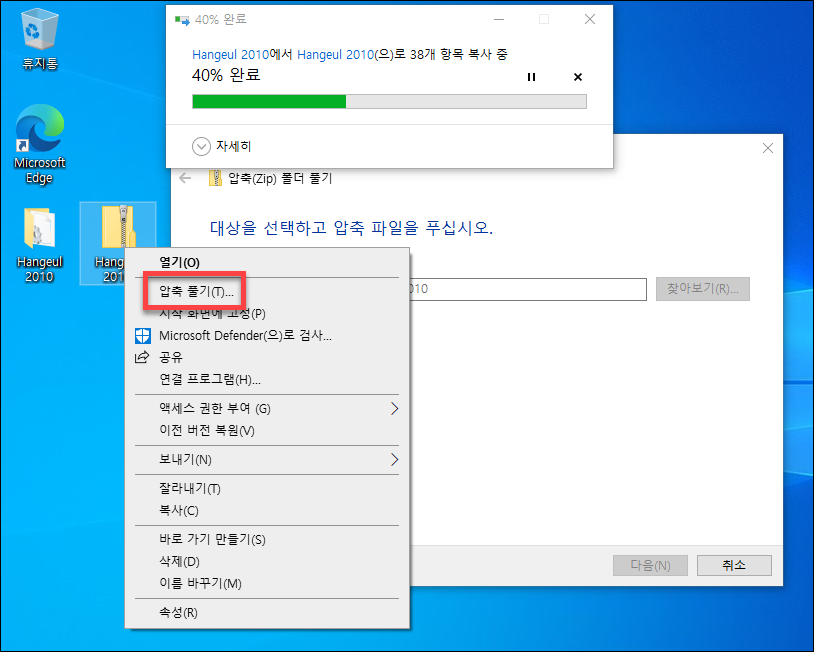814x652 pixels.
Task: Click the Microsoft Defender shield icon
Action: pyautogui.click(x=143, y=335)
